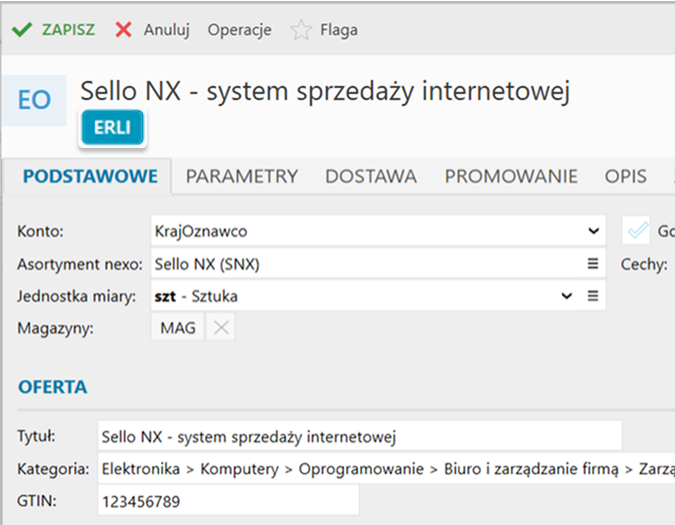Click the ERLI badge button
The height and width of the screenshot is (525, 675).
(x=113, y=128)
